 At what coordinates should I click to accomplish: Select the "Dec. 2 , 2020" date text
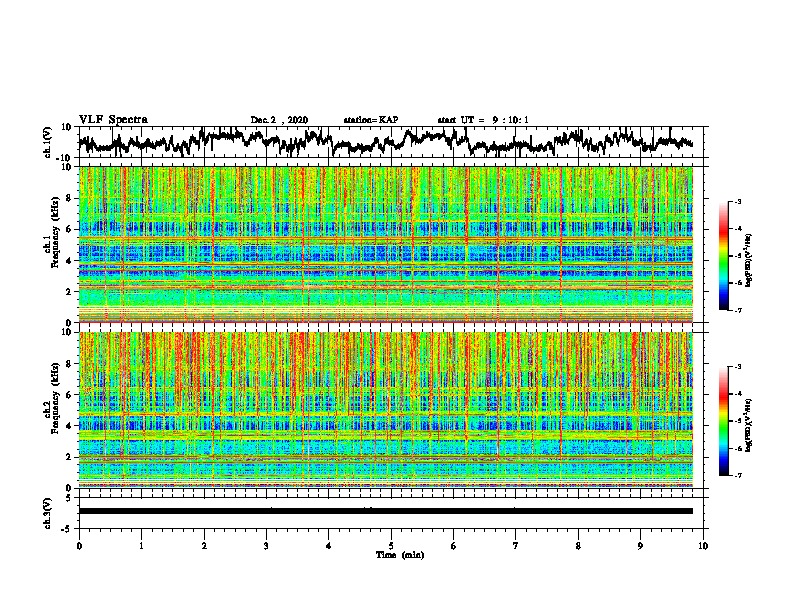[279, 120]
